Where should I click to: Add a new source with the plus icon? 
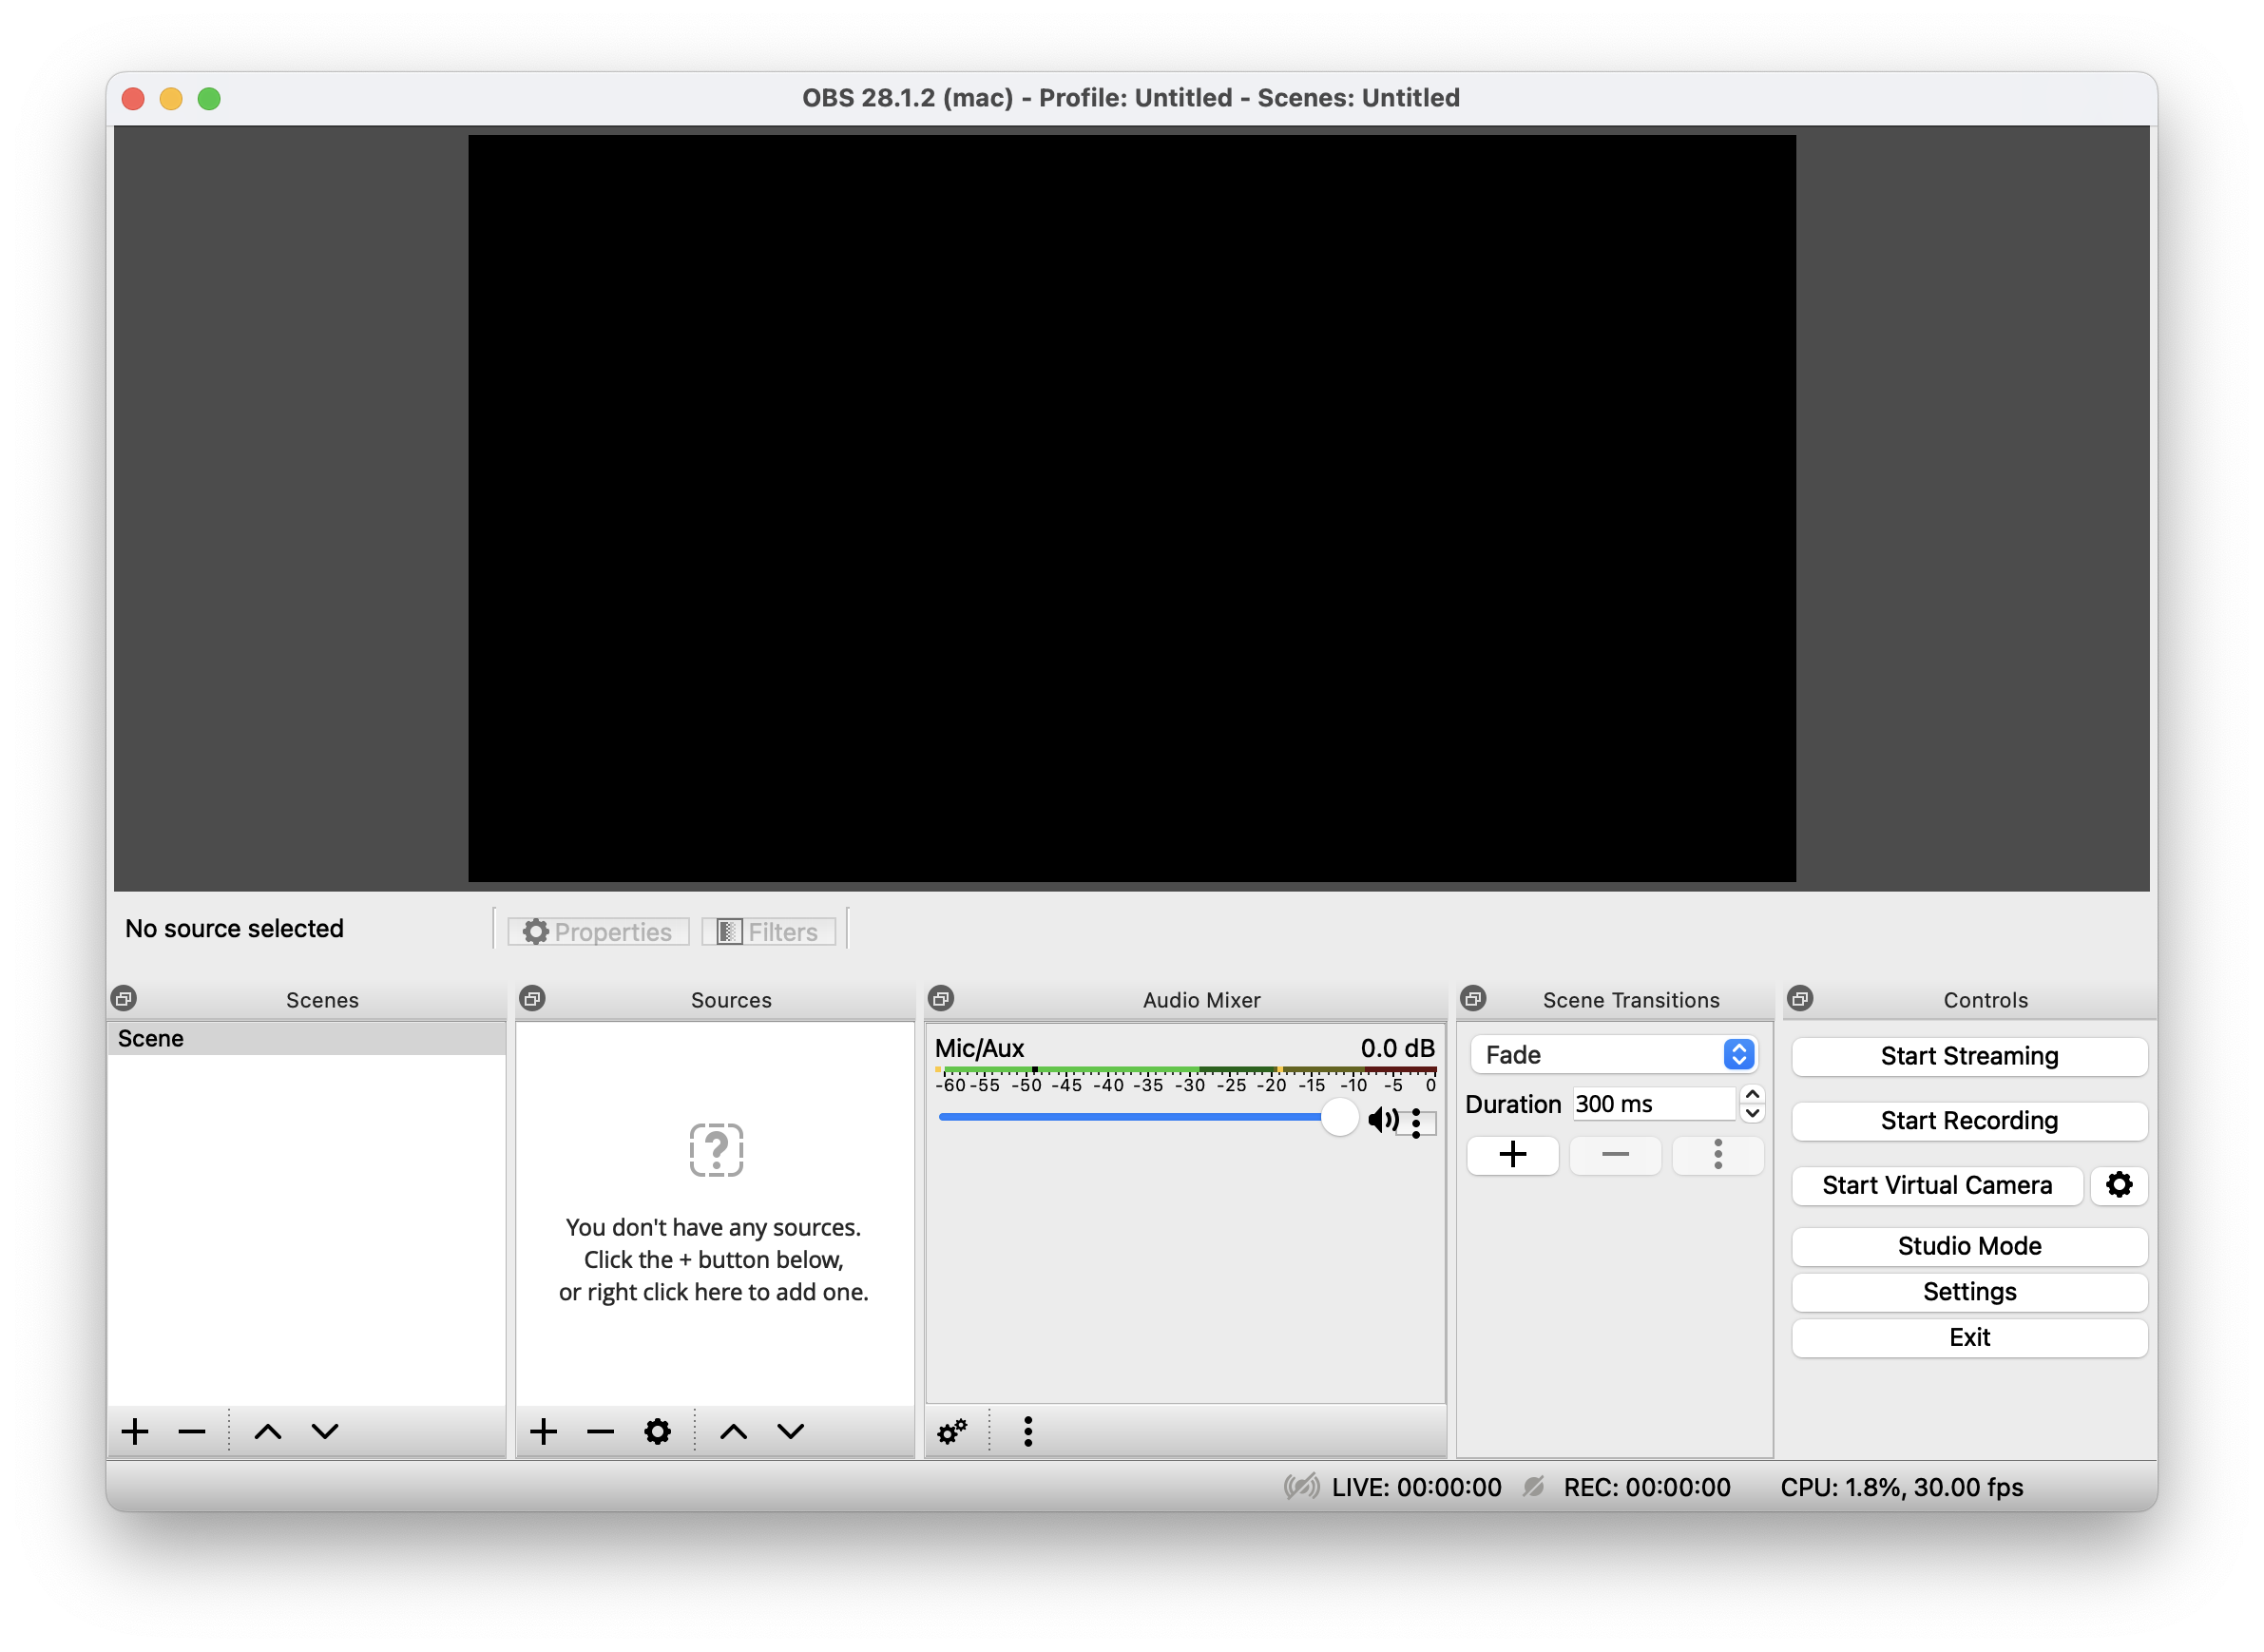tap(544, 1431)
